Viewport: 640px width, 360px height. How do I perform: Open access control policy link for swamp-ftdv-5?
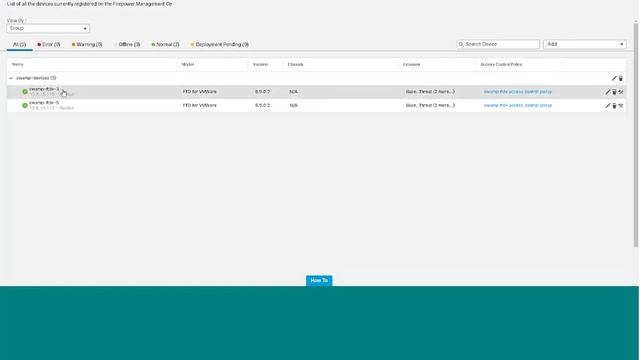[518, 105]
